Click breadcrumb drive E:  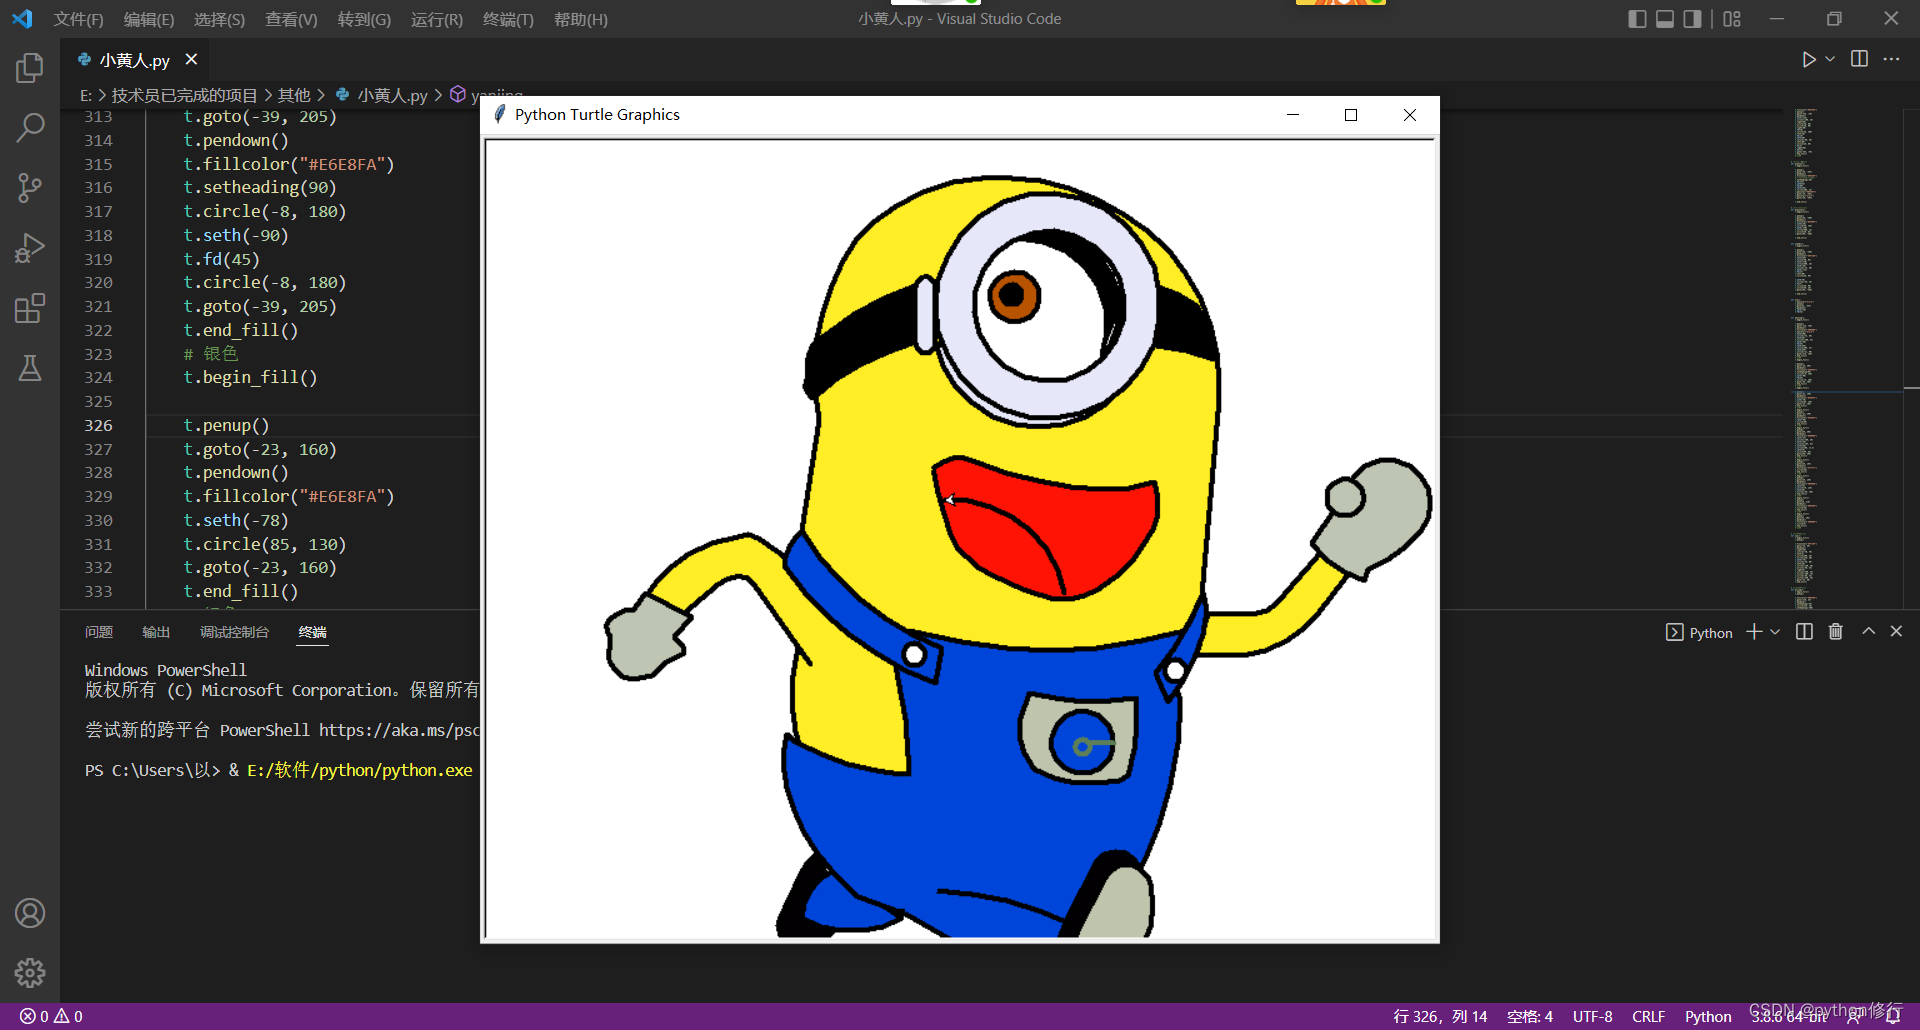[86, 95]
